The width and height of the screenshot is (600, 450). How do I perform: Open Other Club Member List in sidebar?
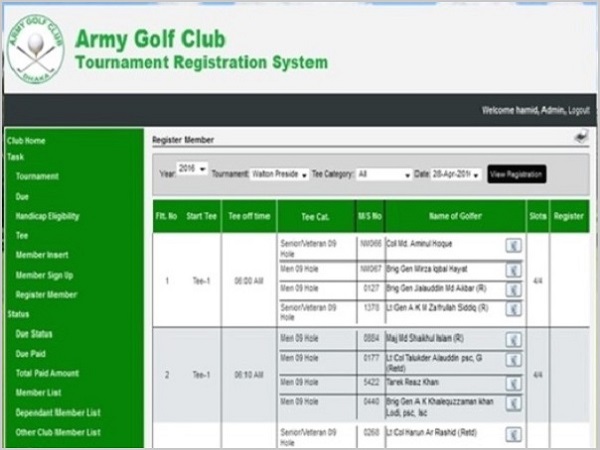(x=58, y=432)
